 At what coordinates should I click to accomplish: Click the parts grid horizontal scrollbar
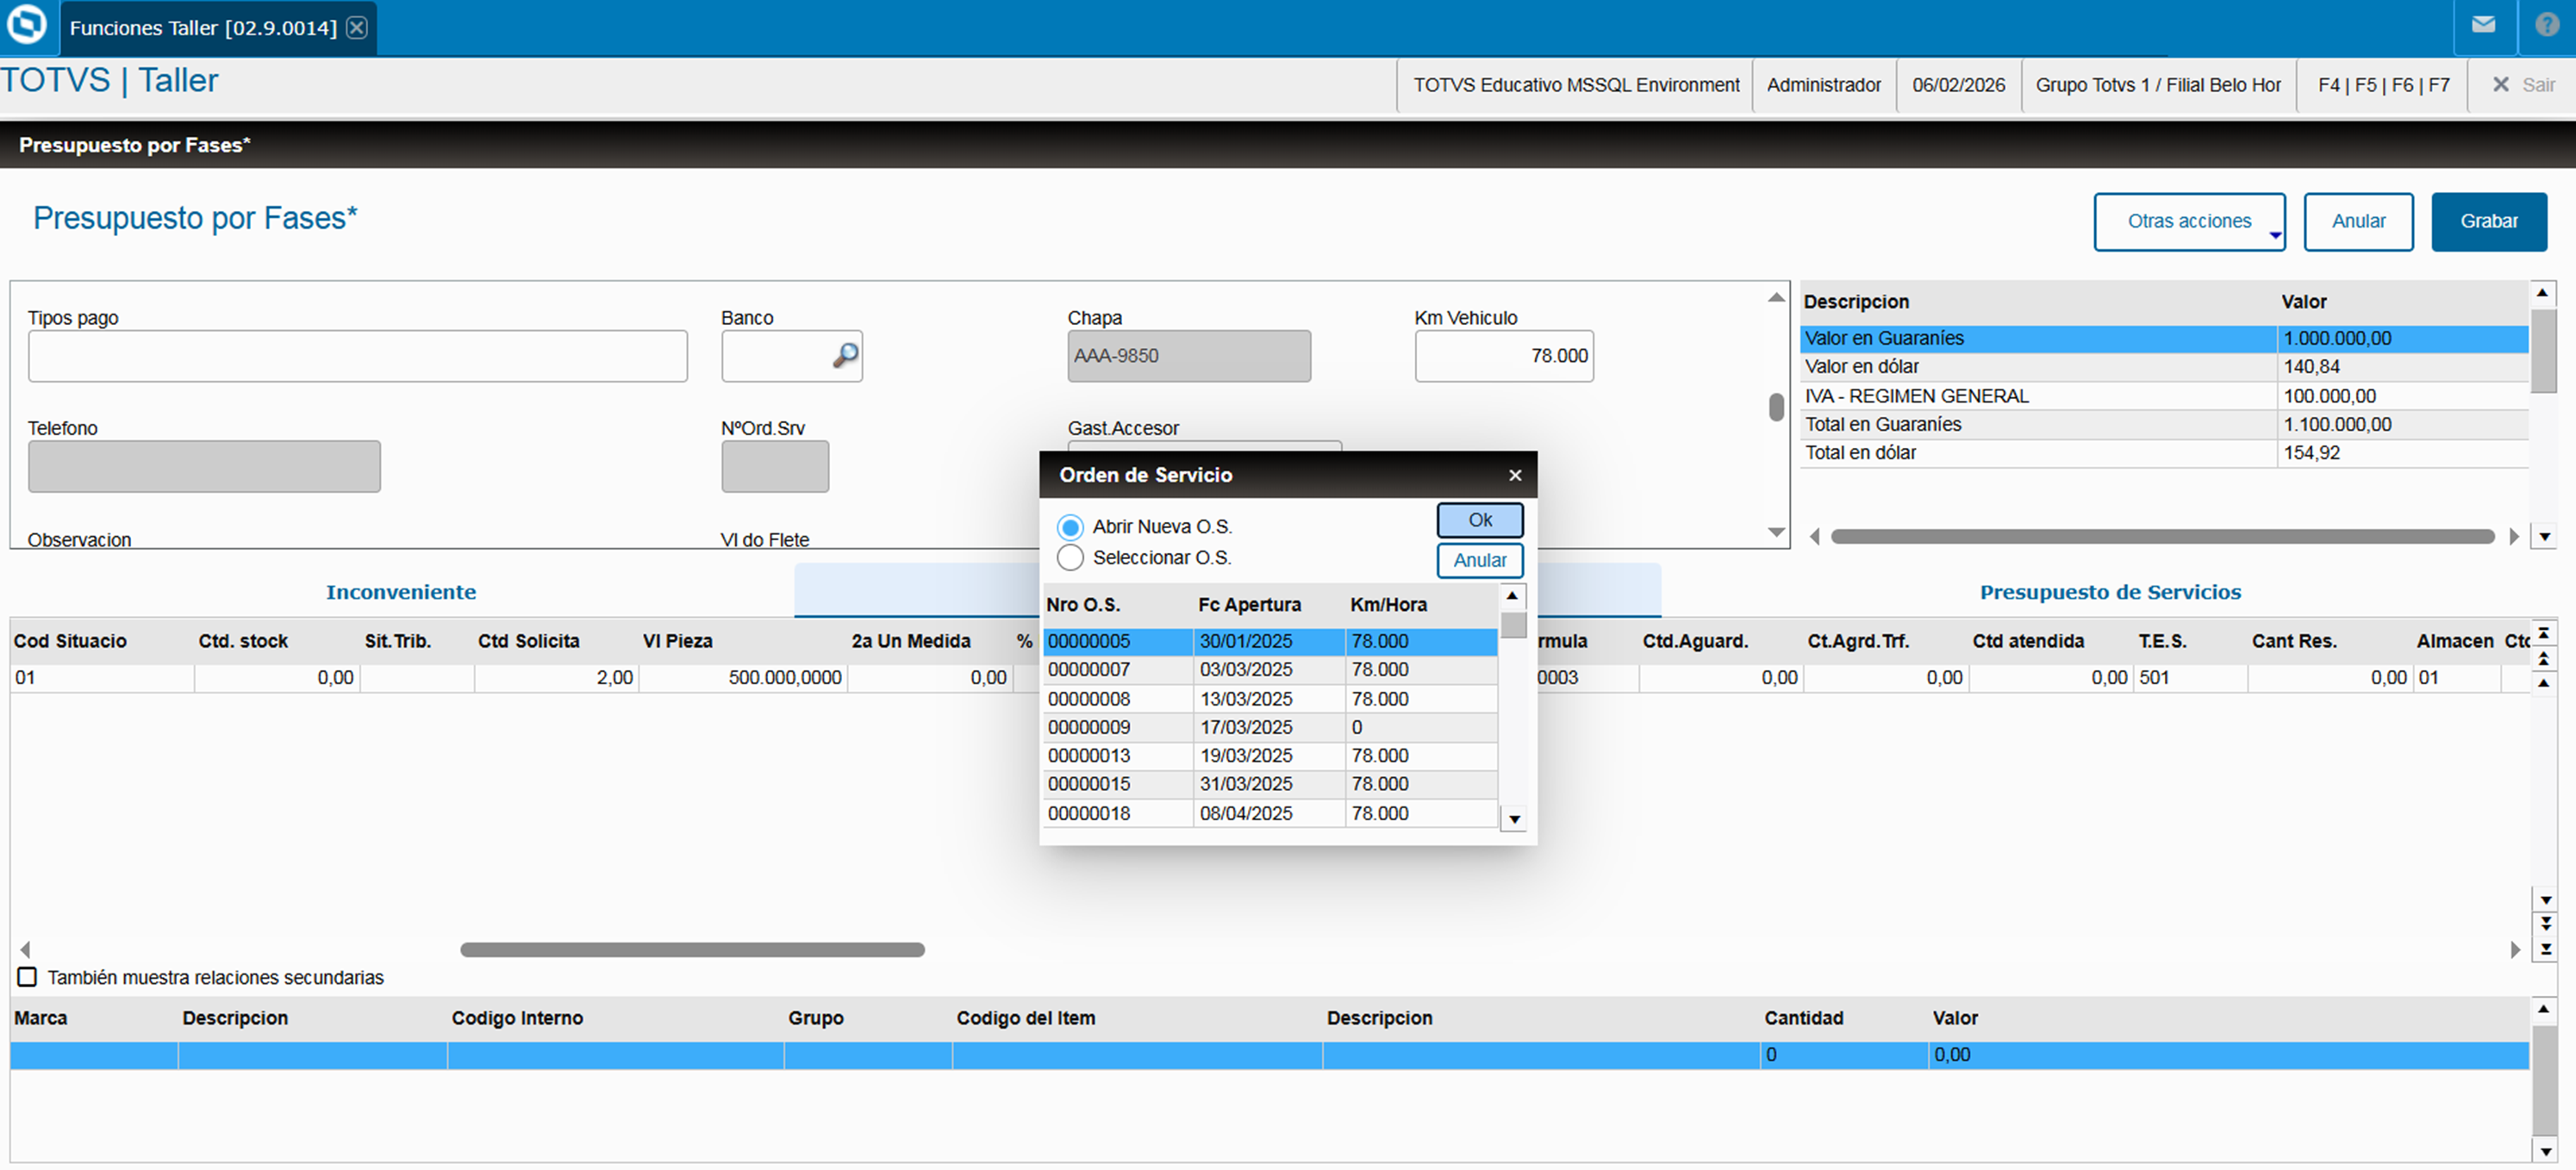(692, 950)
